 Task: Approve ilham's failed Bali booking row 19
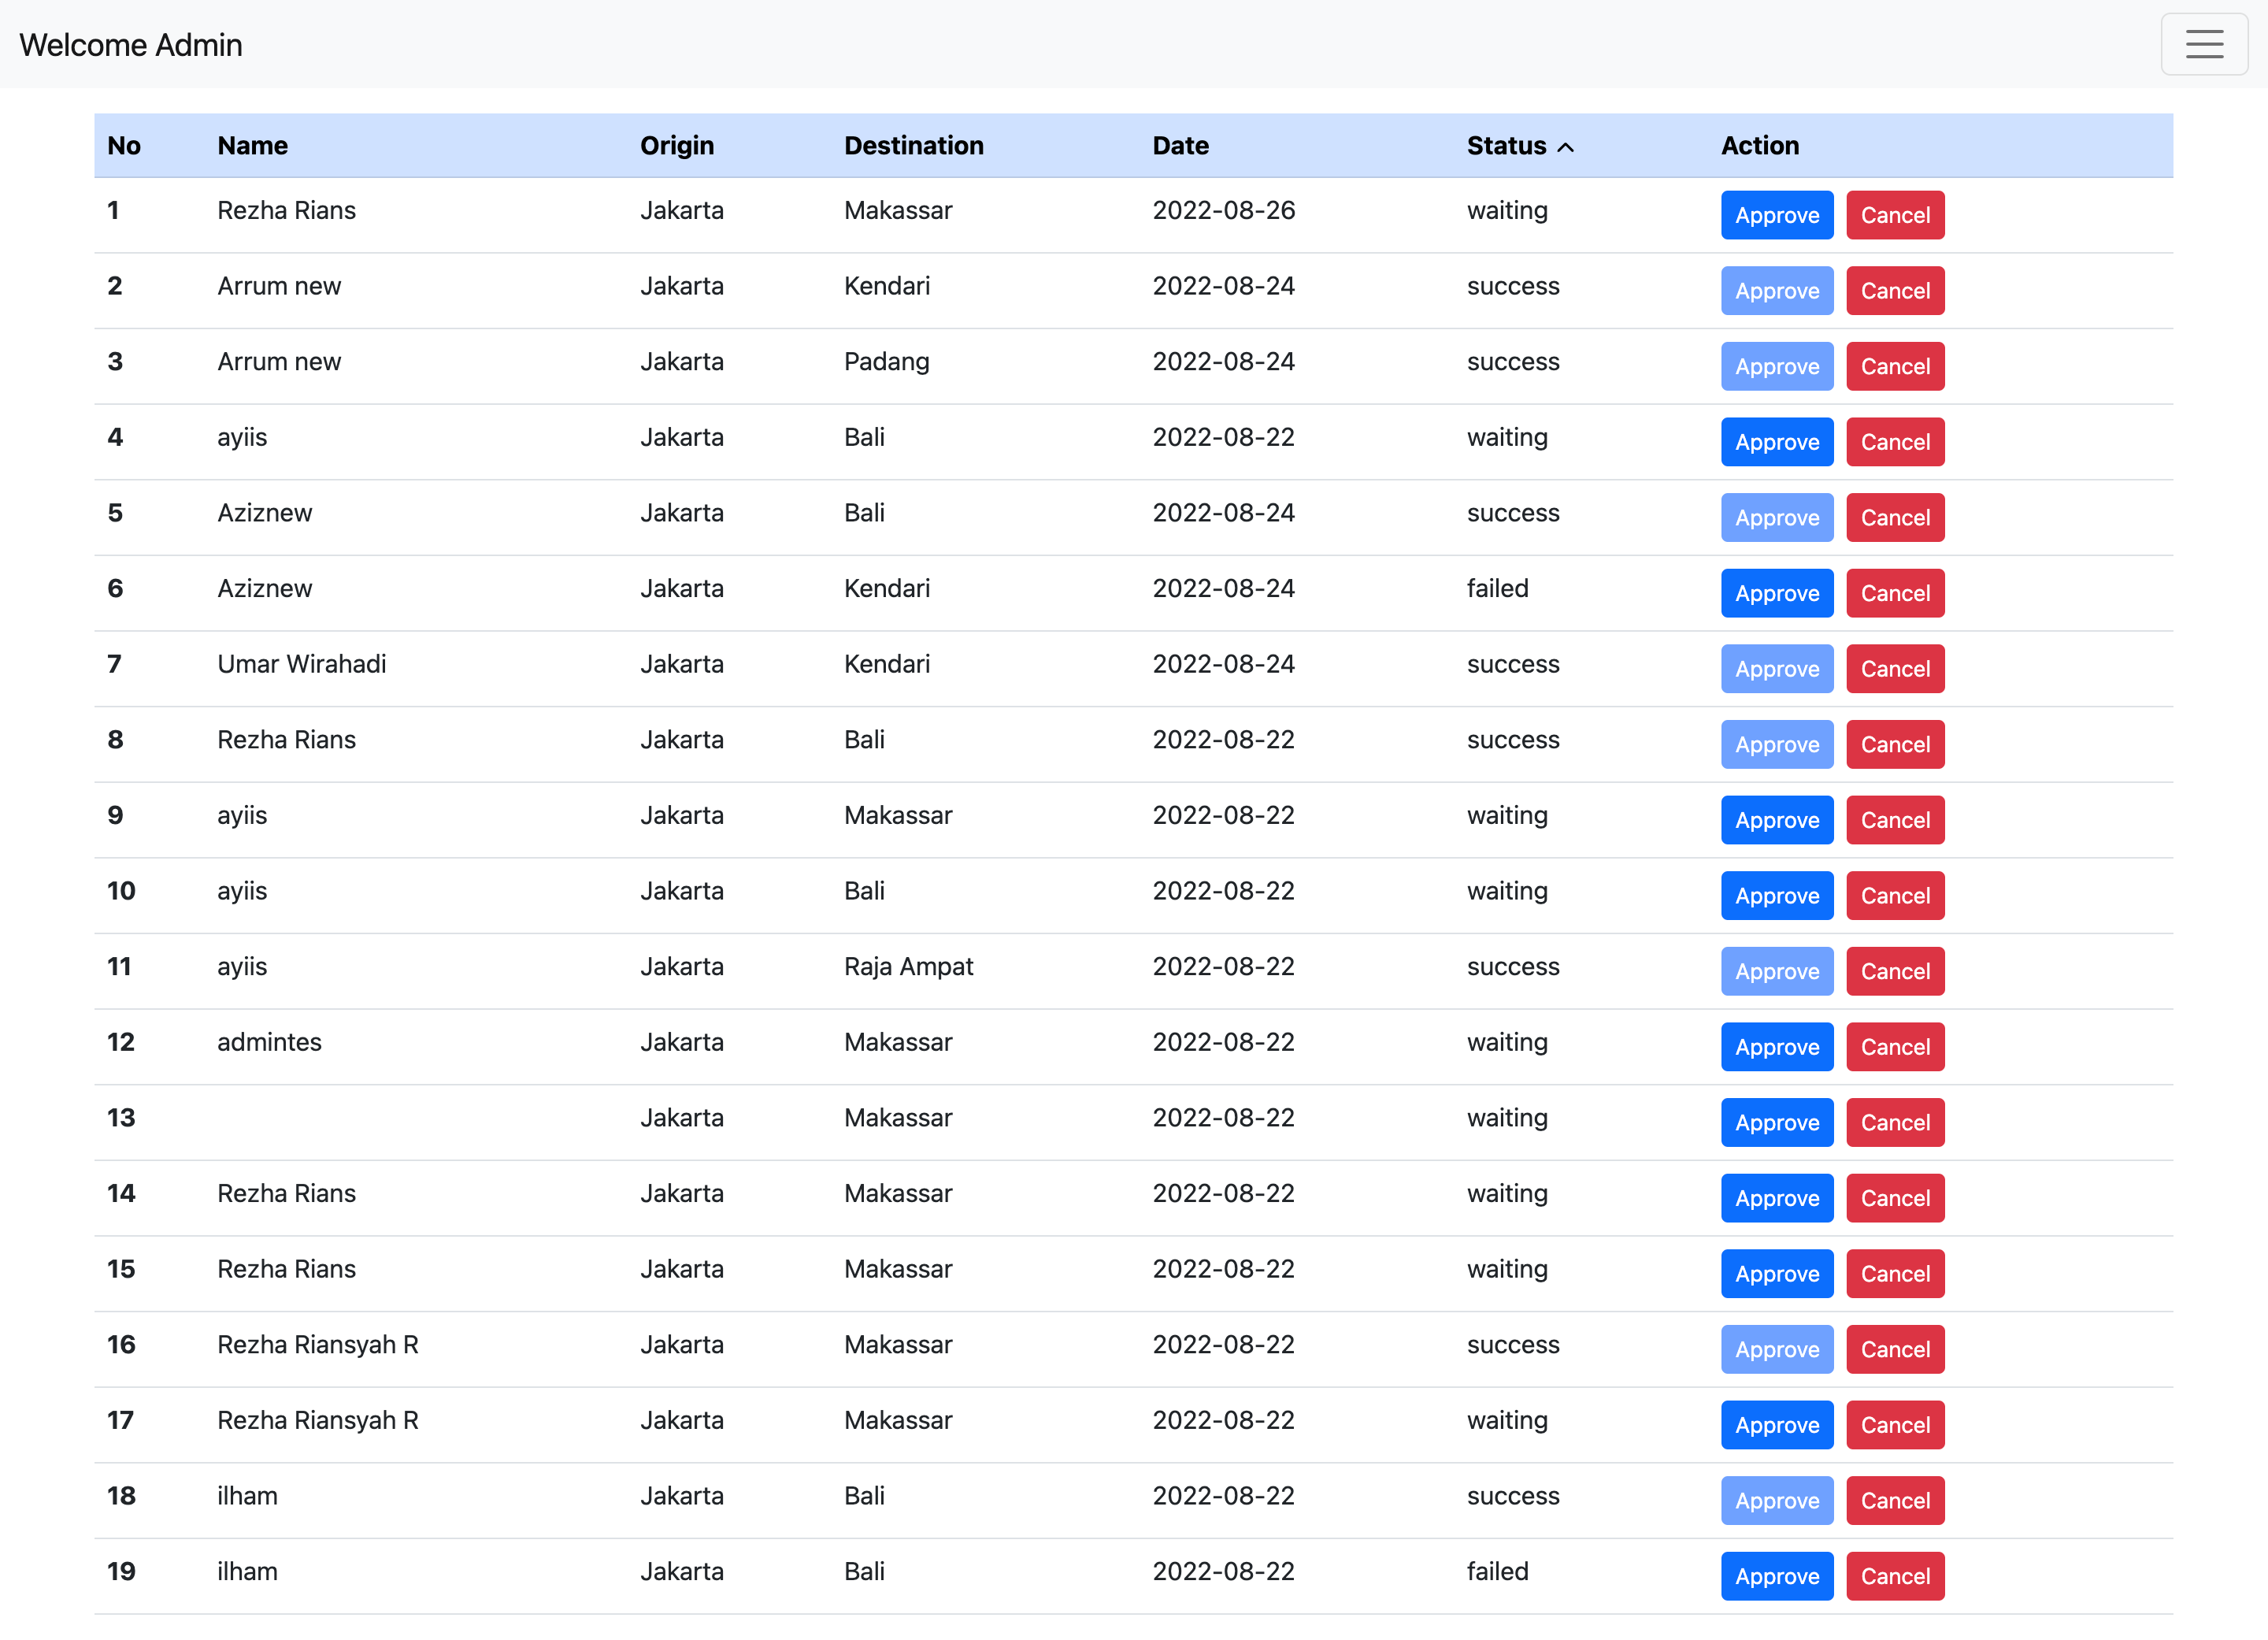pyautogui.click(x=1776, y=1575)
